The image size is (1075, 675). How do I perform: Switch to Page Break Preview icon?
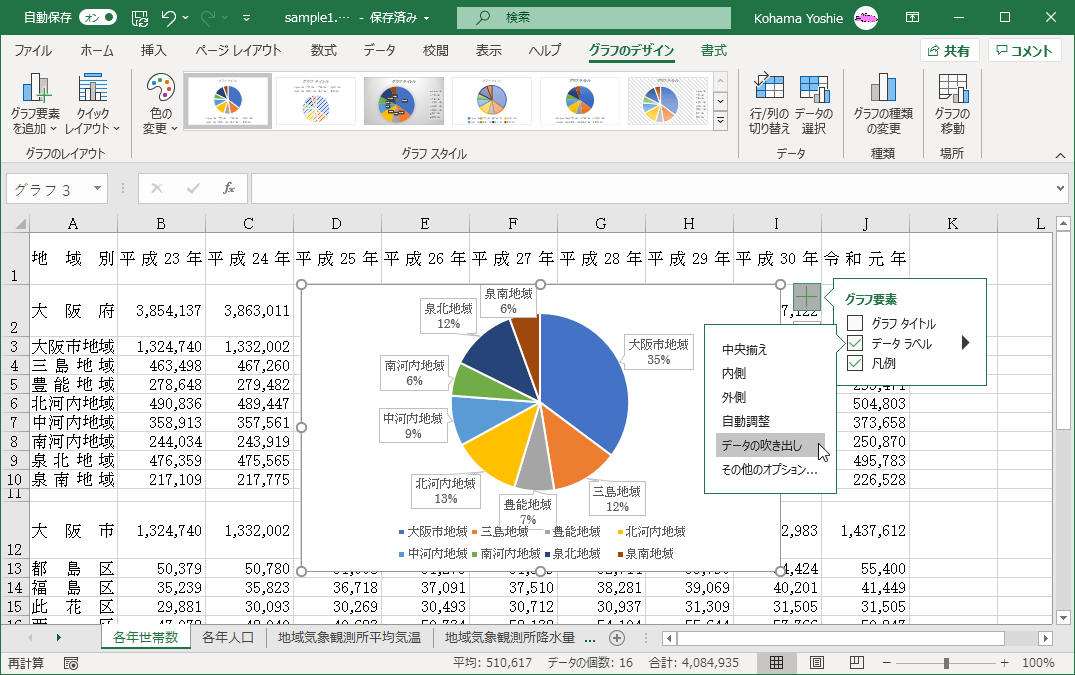tap(856, 663)
